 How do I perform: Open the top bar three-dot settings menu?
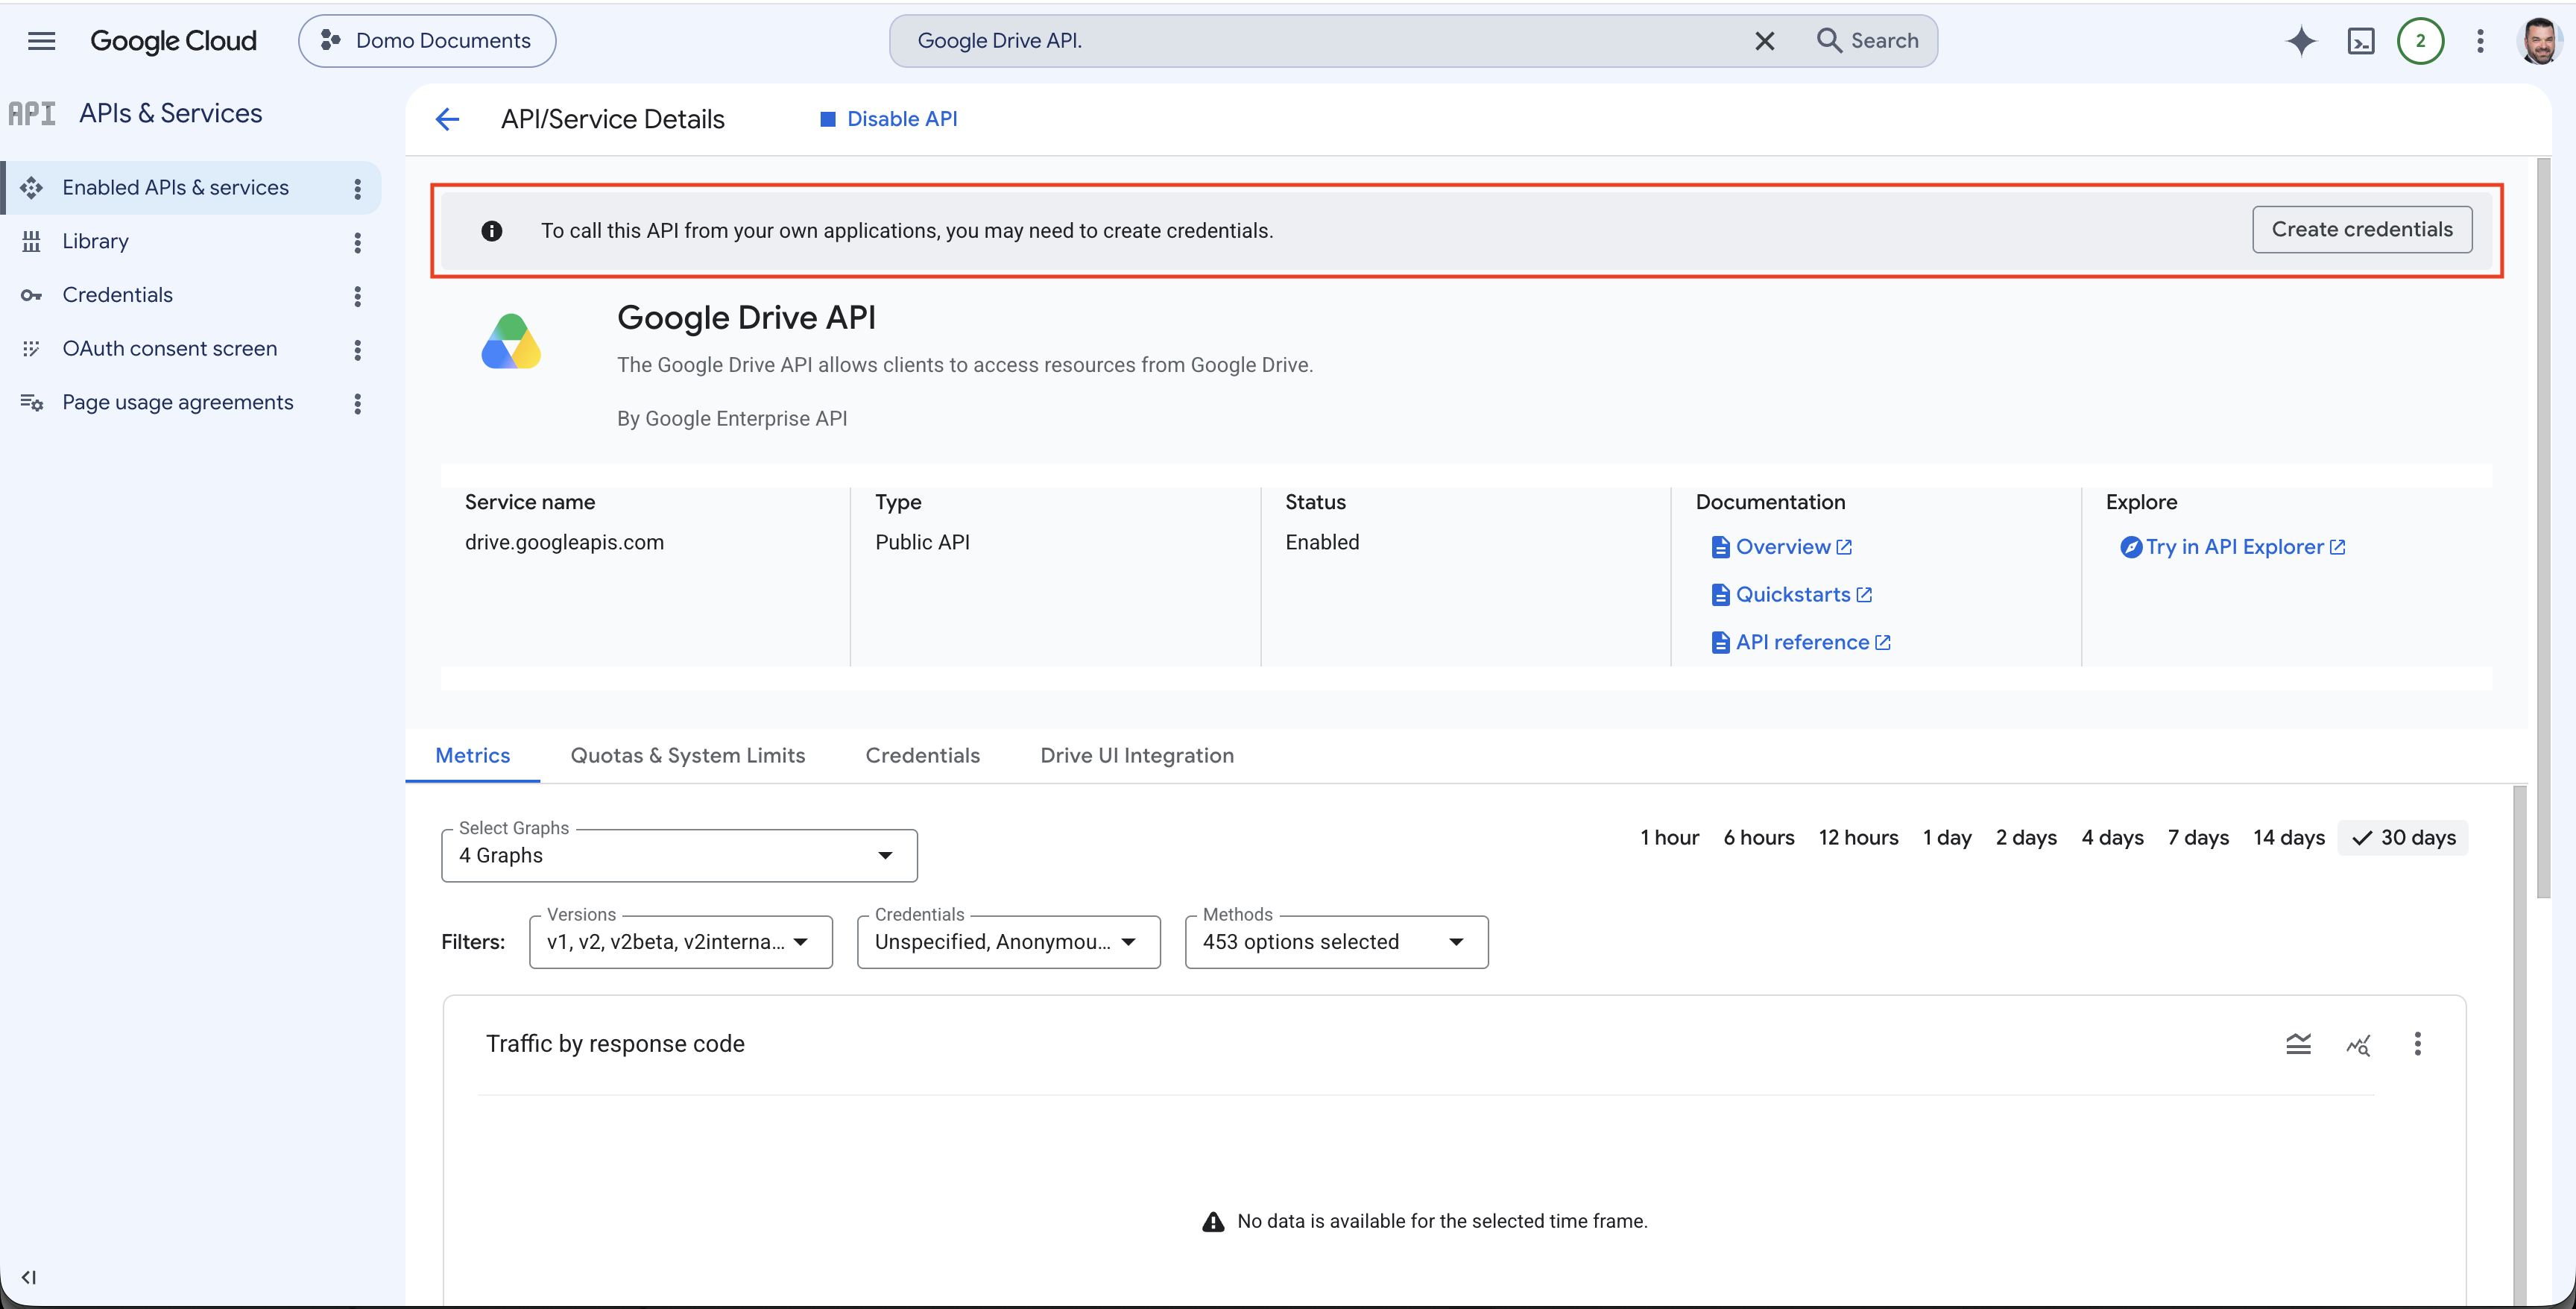coord(2480,41)
